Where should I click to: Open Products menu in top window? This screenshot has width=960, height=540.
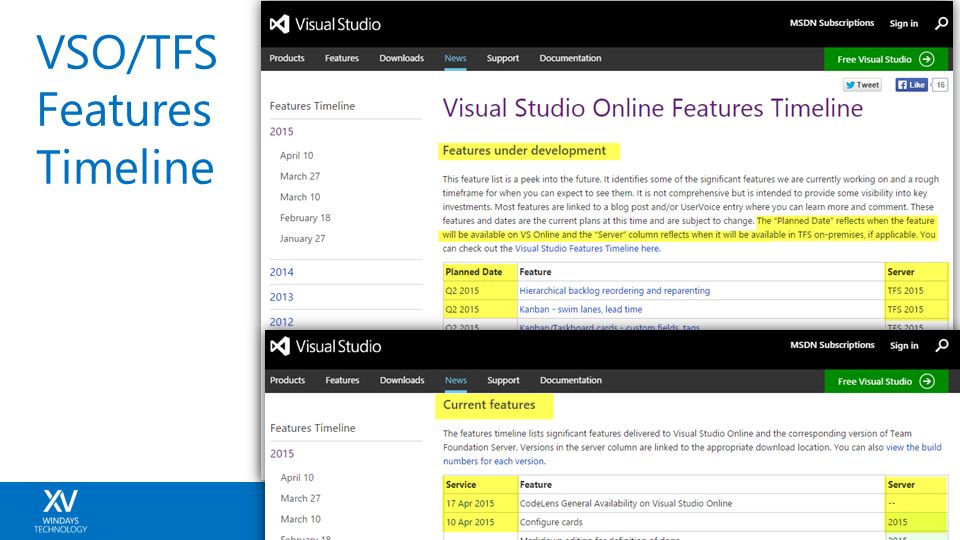(287, 58)
